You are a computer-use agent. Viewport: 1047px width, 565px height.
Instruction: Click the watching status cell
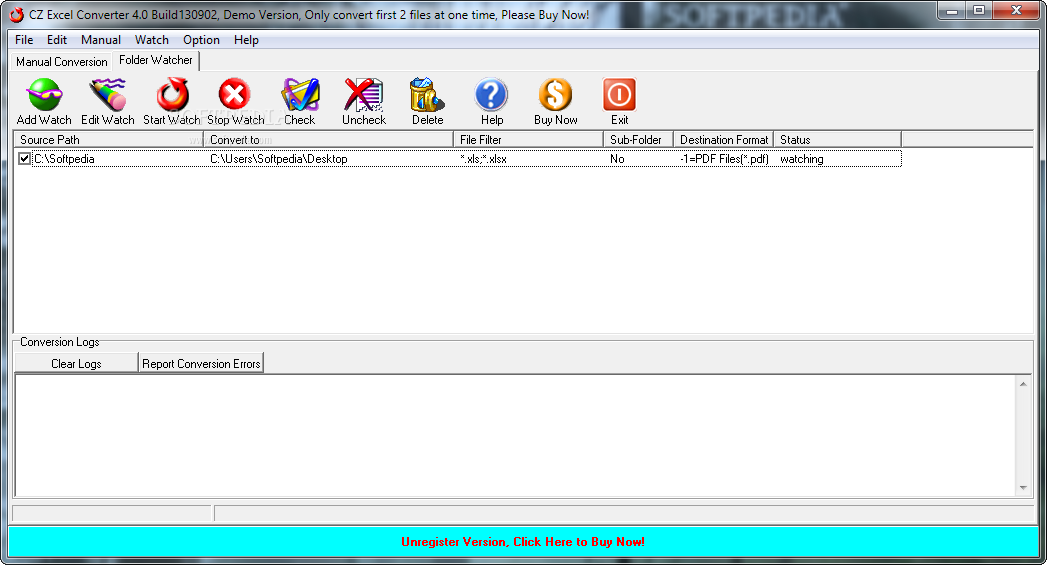coord(801,159)
